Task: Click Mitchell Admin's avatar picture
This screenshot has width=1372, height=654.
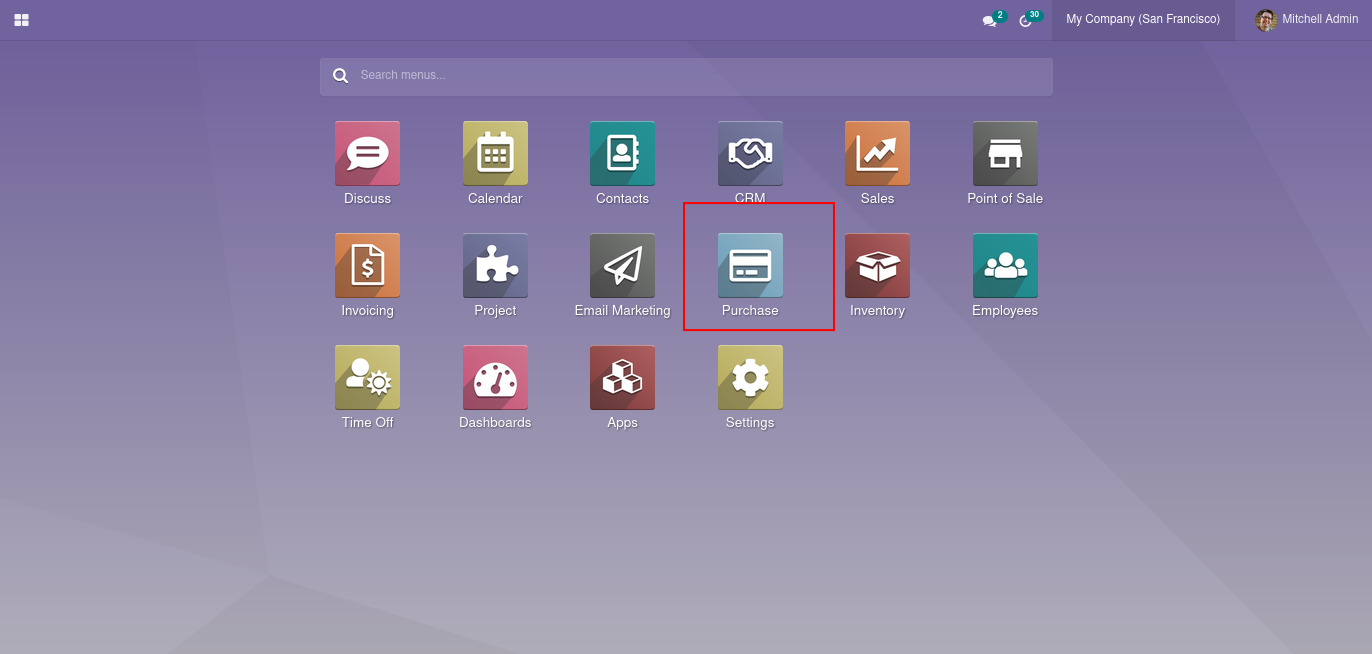Action: [1266, 20]
